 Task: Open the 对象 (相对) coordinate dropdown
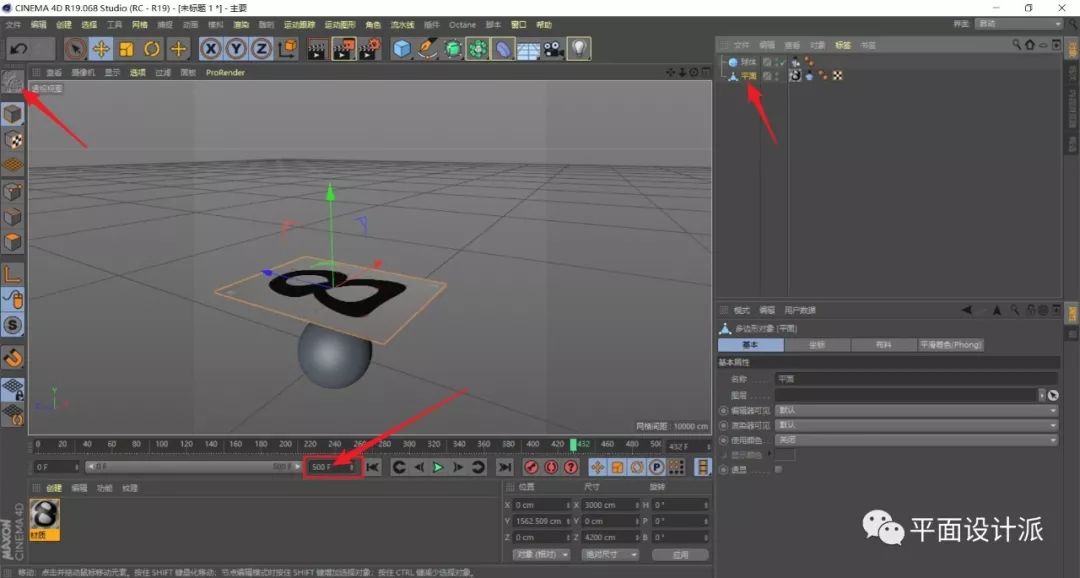pos(541,554)
